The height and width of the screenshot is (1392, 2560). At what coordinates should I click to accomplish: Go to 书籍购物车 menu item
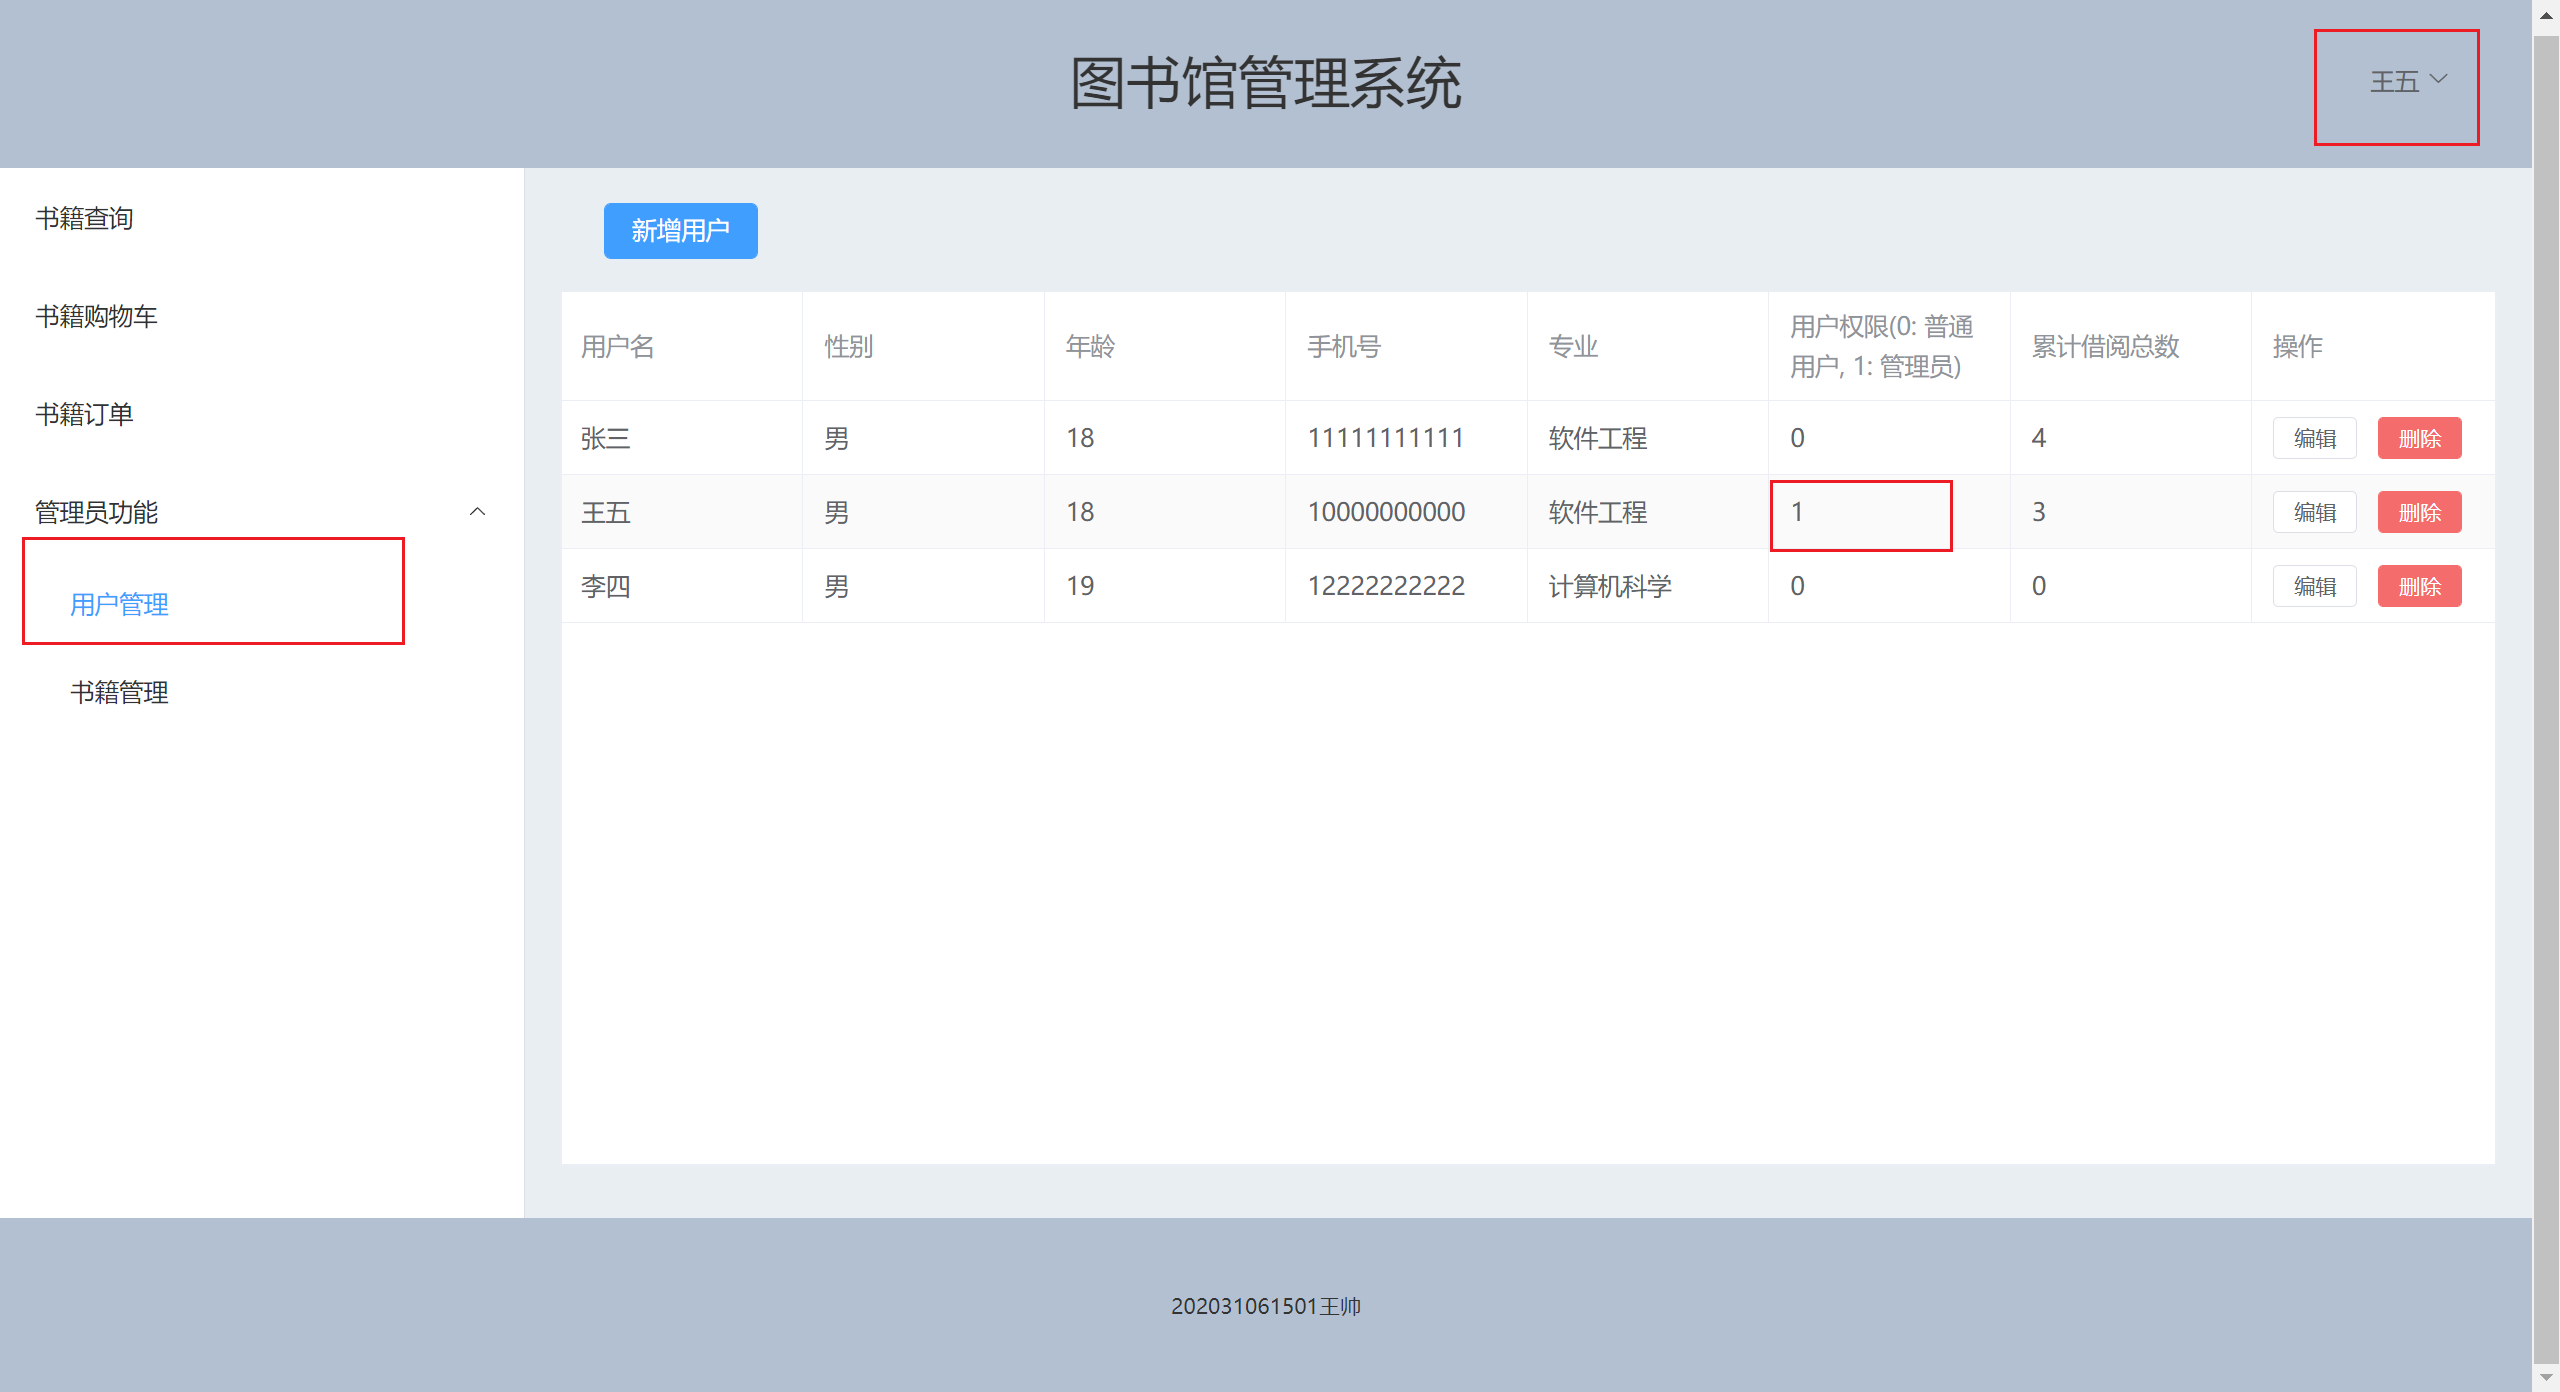click(x=97, y=316)
